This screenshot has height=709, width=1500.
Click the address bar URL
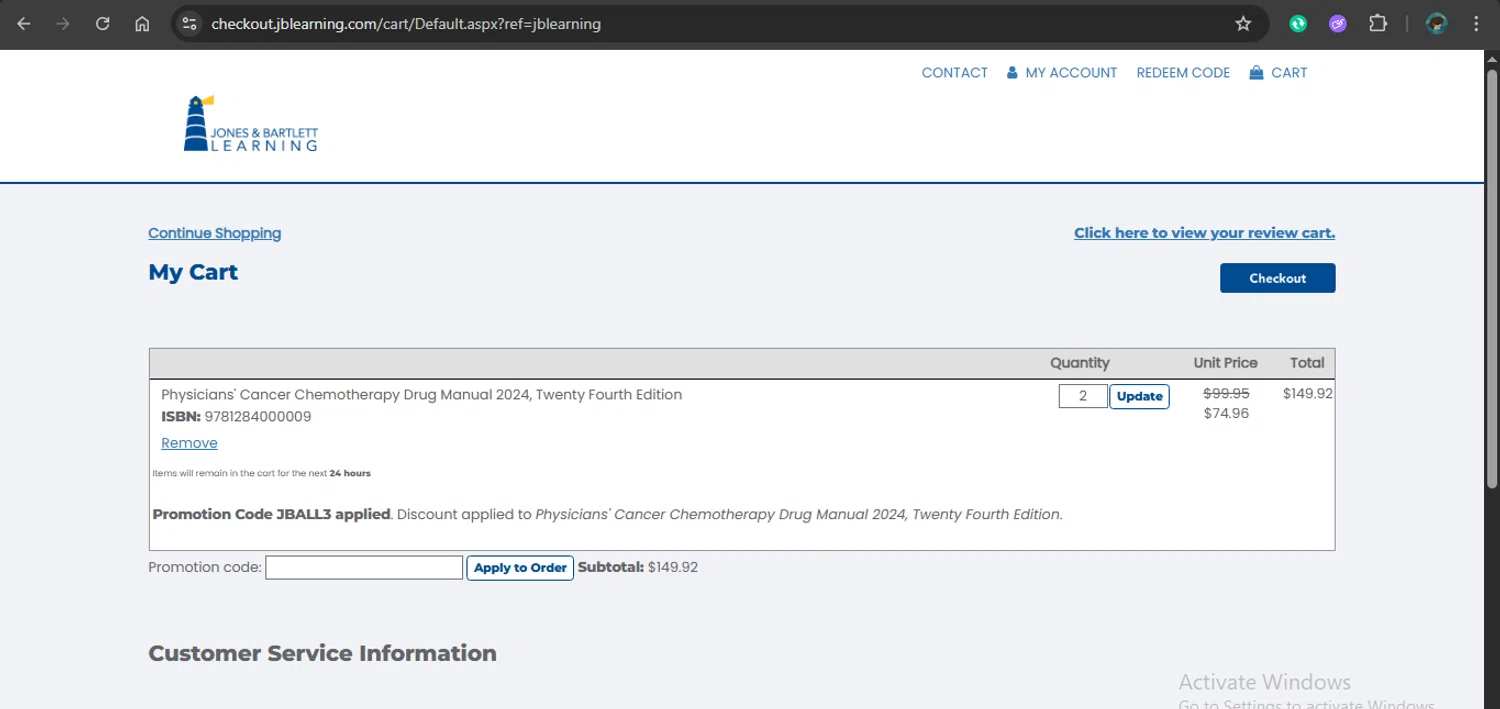[x=406, y=24]
